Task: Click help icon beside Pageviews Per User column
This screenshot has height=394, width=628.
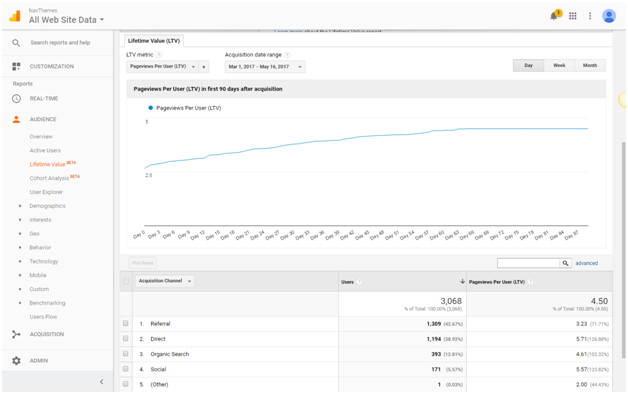Action: pyautogui.click(x=530, y=282)
